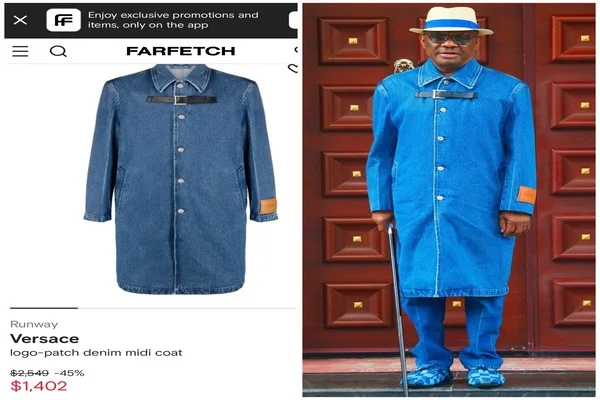
Task: Click the -45% discount label
Action: 69,373
